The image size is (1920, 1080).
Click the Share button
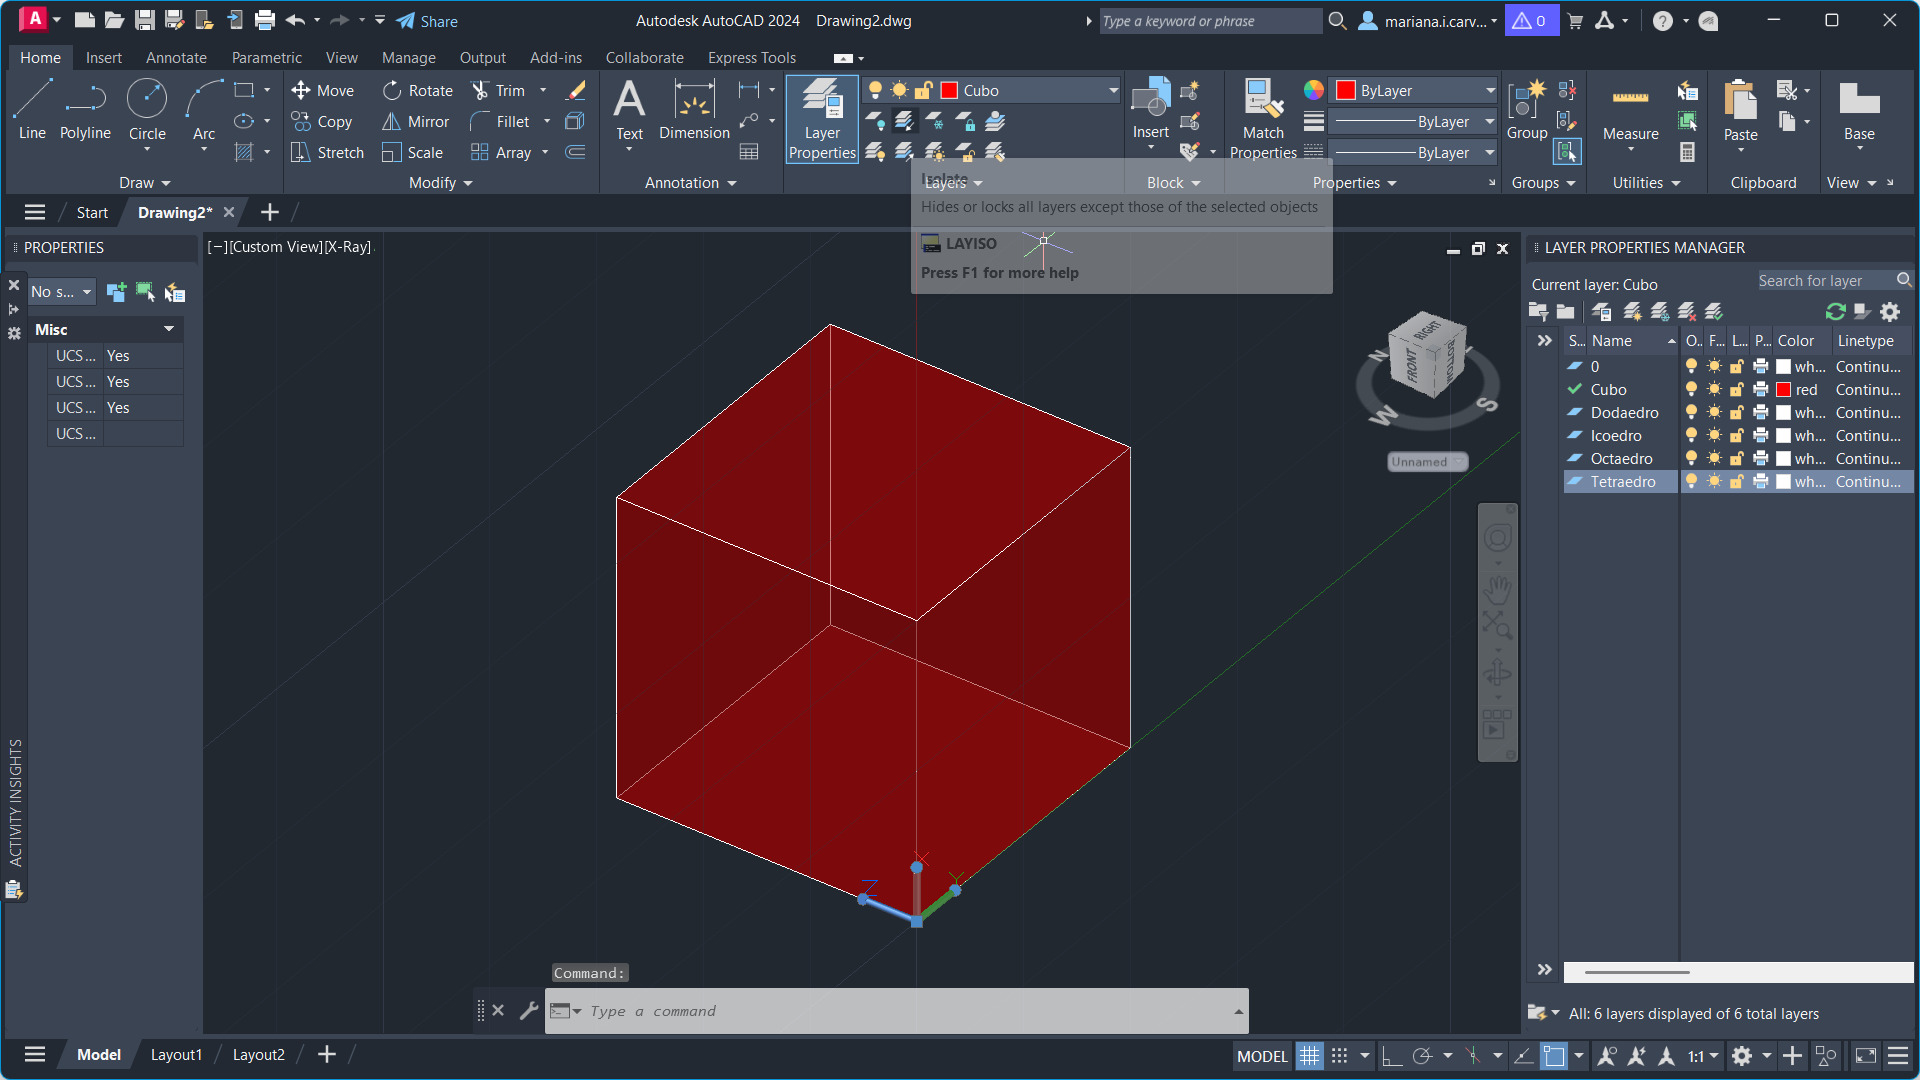(x=427, y=21)
